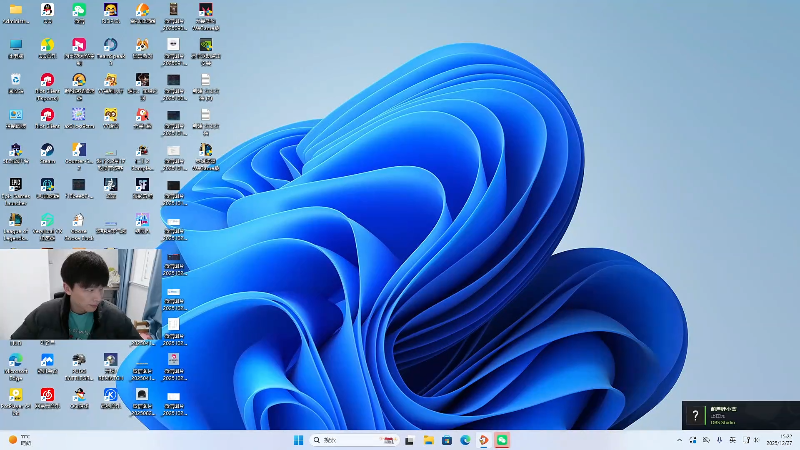Open the Recycle Bin desktop icon

(15, 80)
